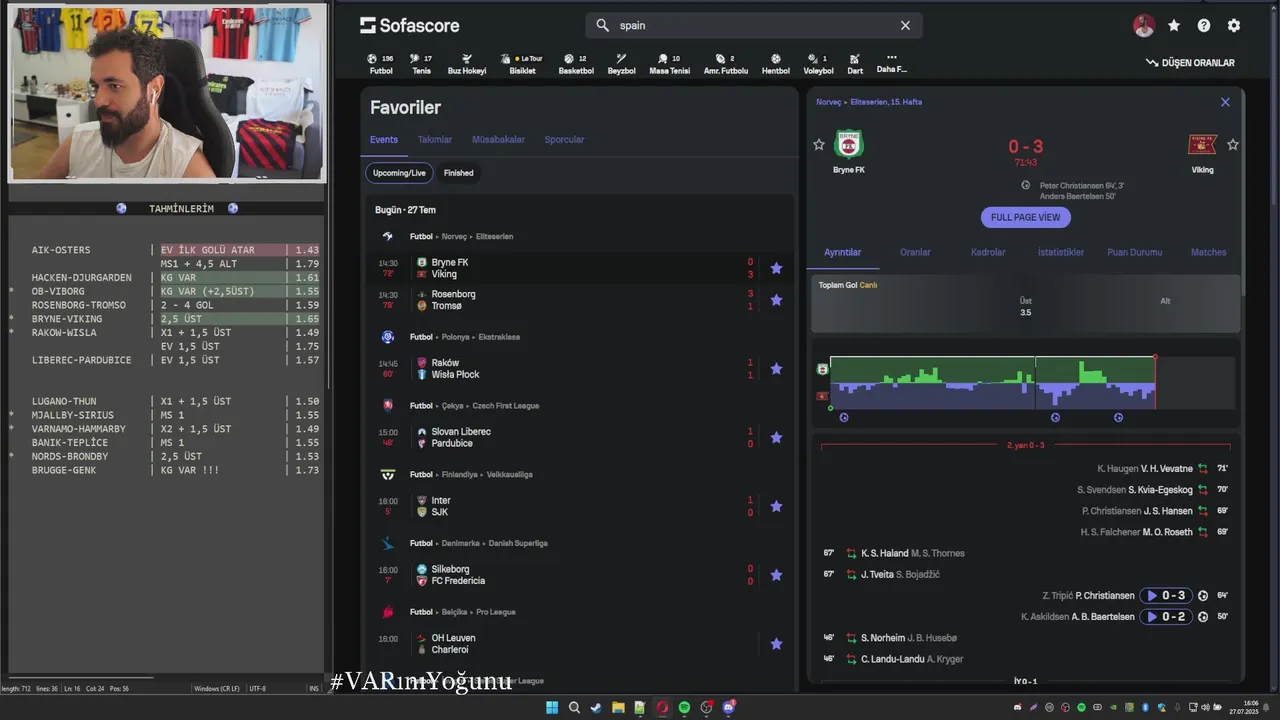
Task: Open the Norveç Eliteserien league header
Action: click(461, 237)
